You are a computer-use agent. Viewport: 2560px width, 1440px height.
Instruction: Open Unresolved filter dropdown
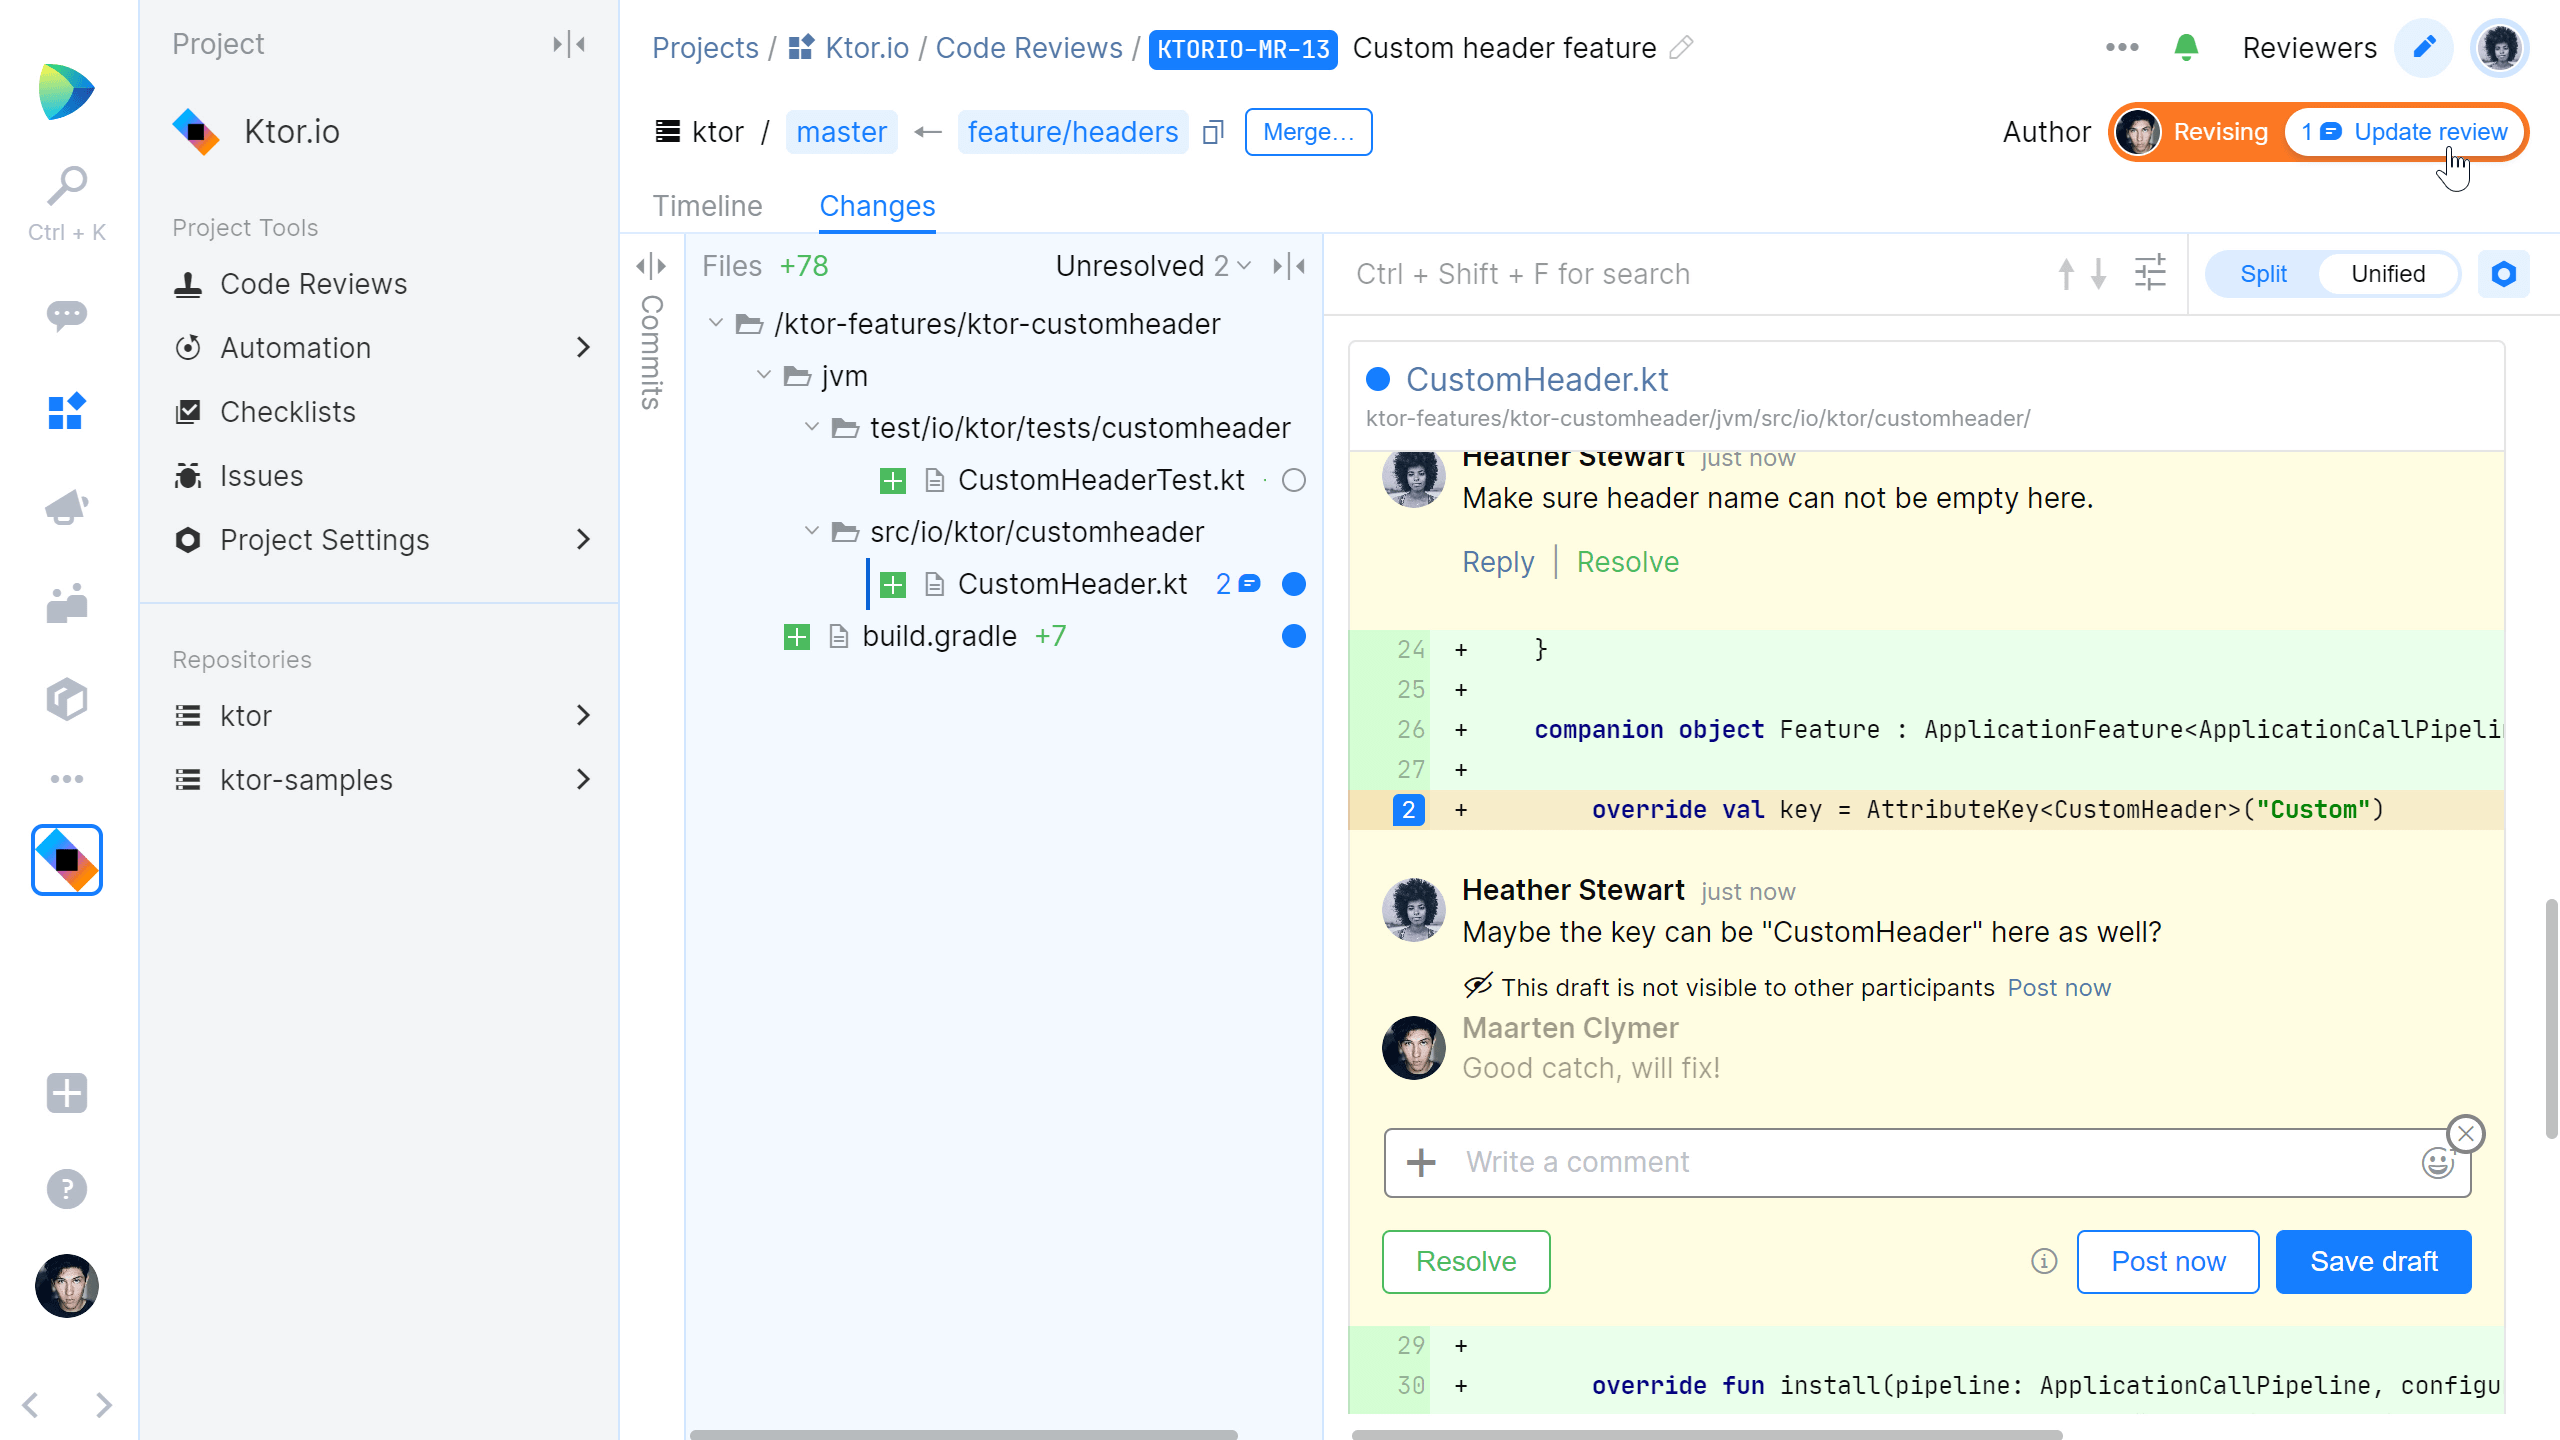tap(1154, 266)
